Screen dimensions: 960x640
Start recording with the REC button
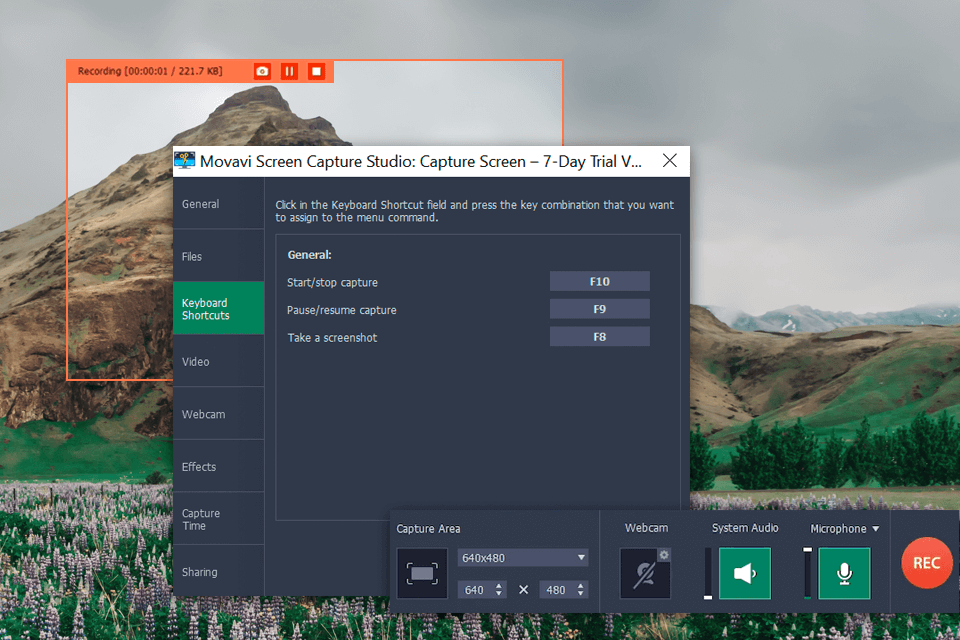click(x=926, y=563)
